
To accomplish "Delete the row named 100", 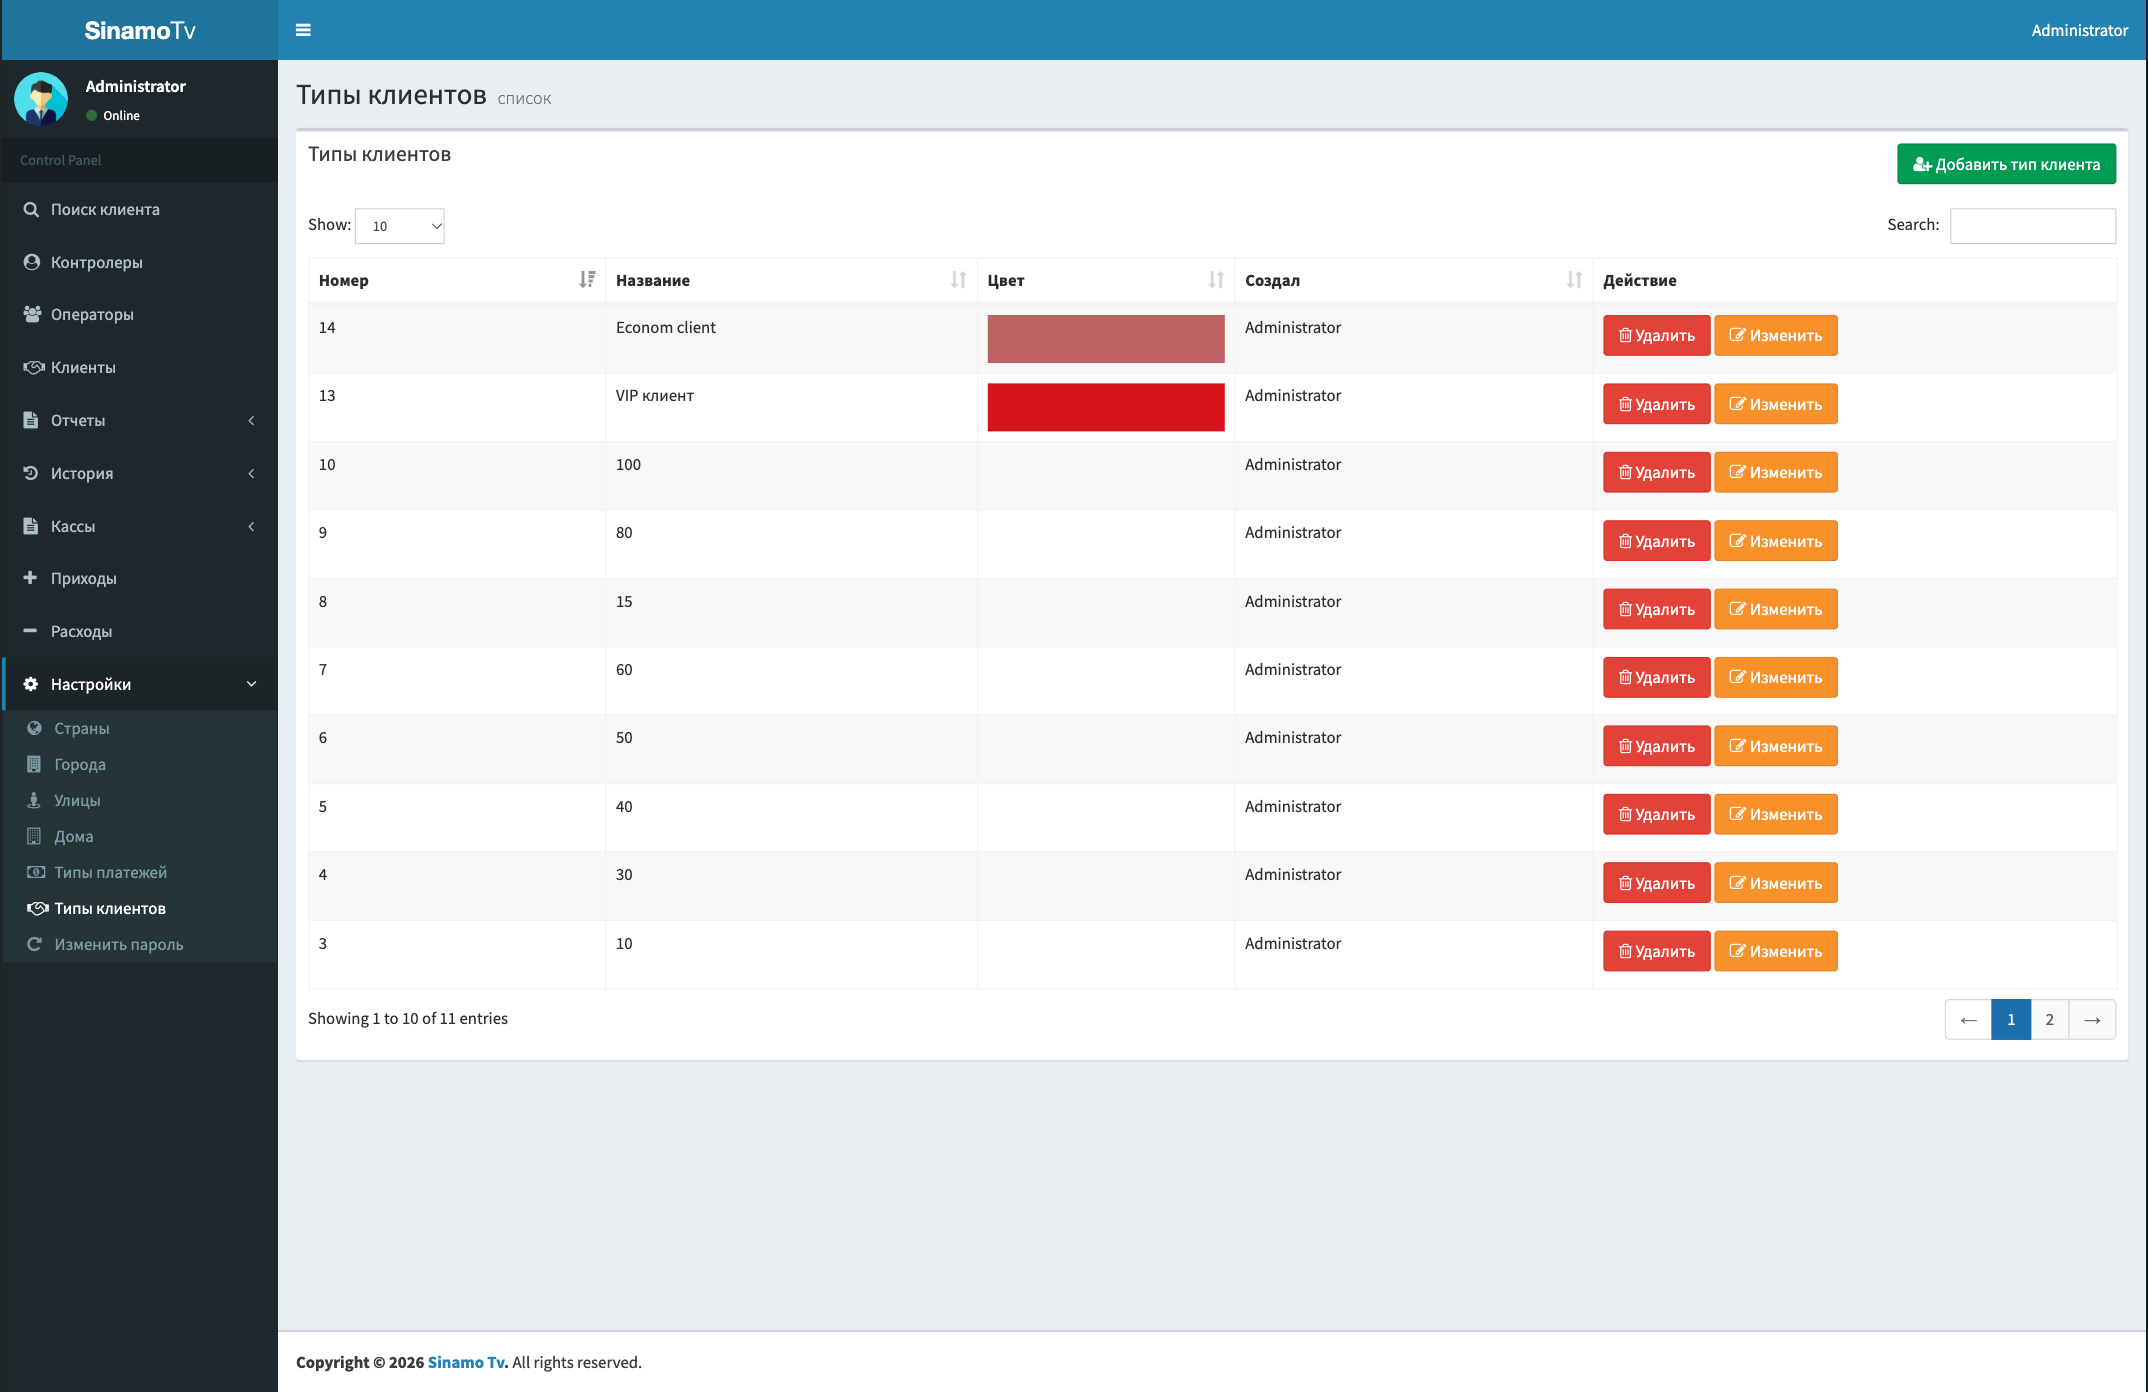I will [1656, 472].
